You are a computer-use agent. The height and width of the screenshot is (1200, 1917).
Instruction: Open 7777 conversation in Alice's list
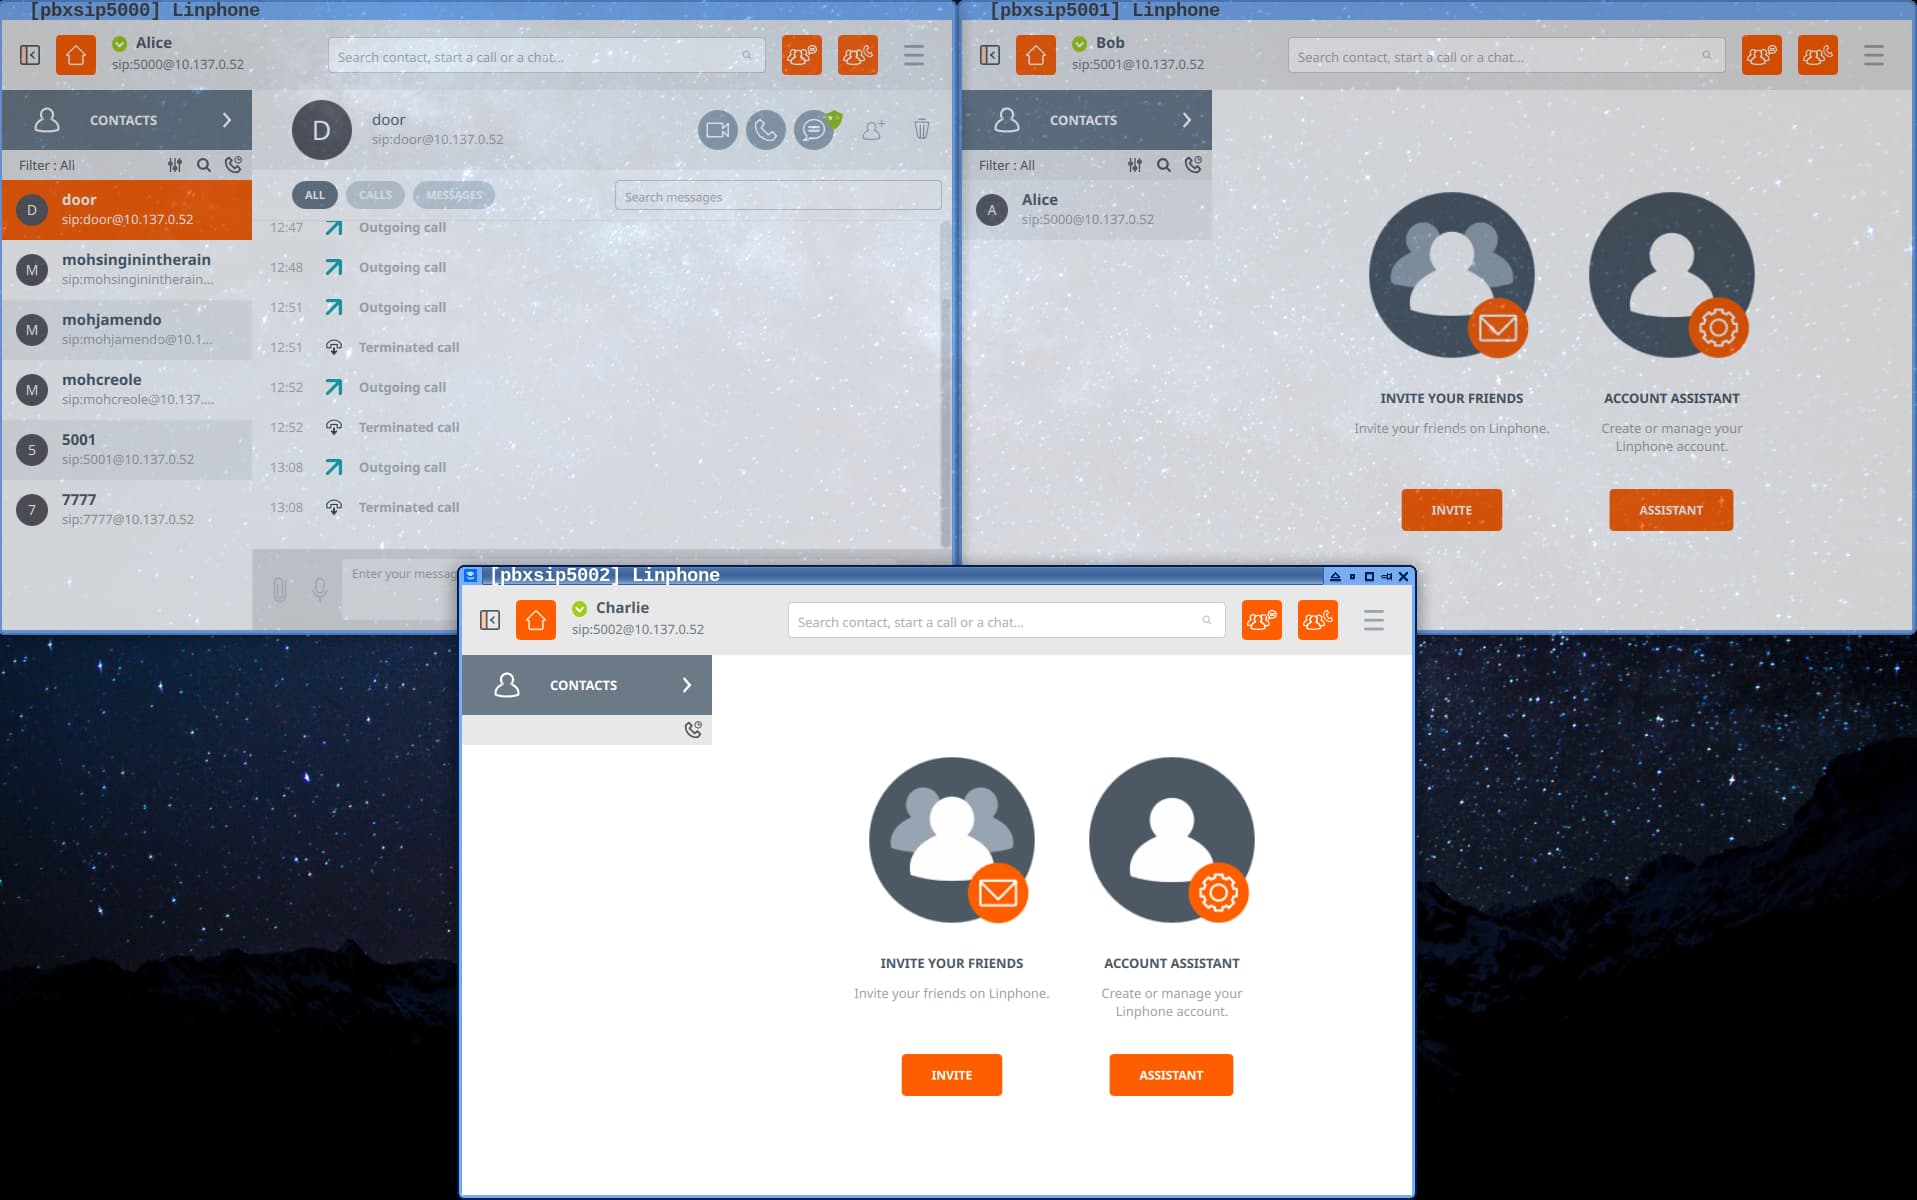point(127,509)
